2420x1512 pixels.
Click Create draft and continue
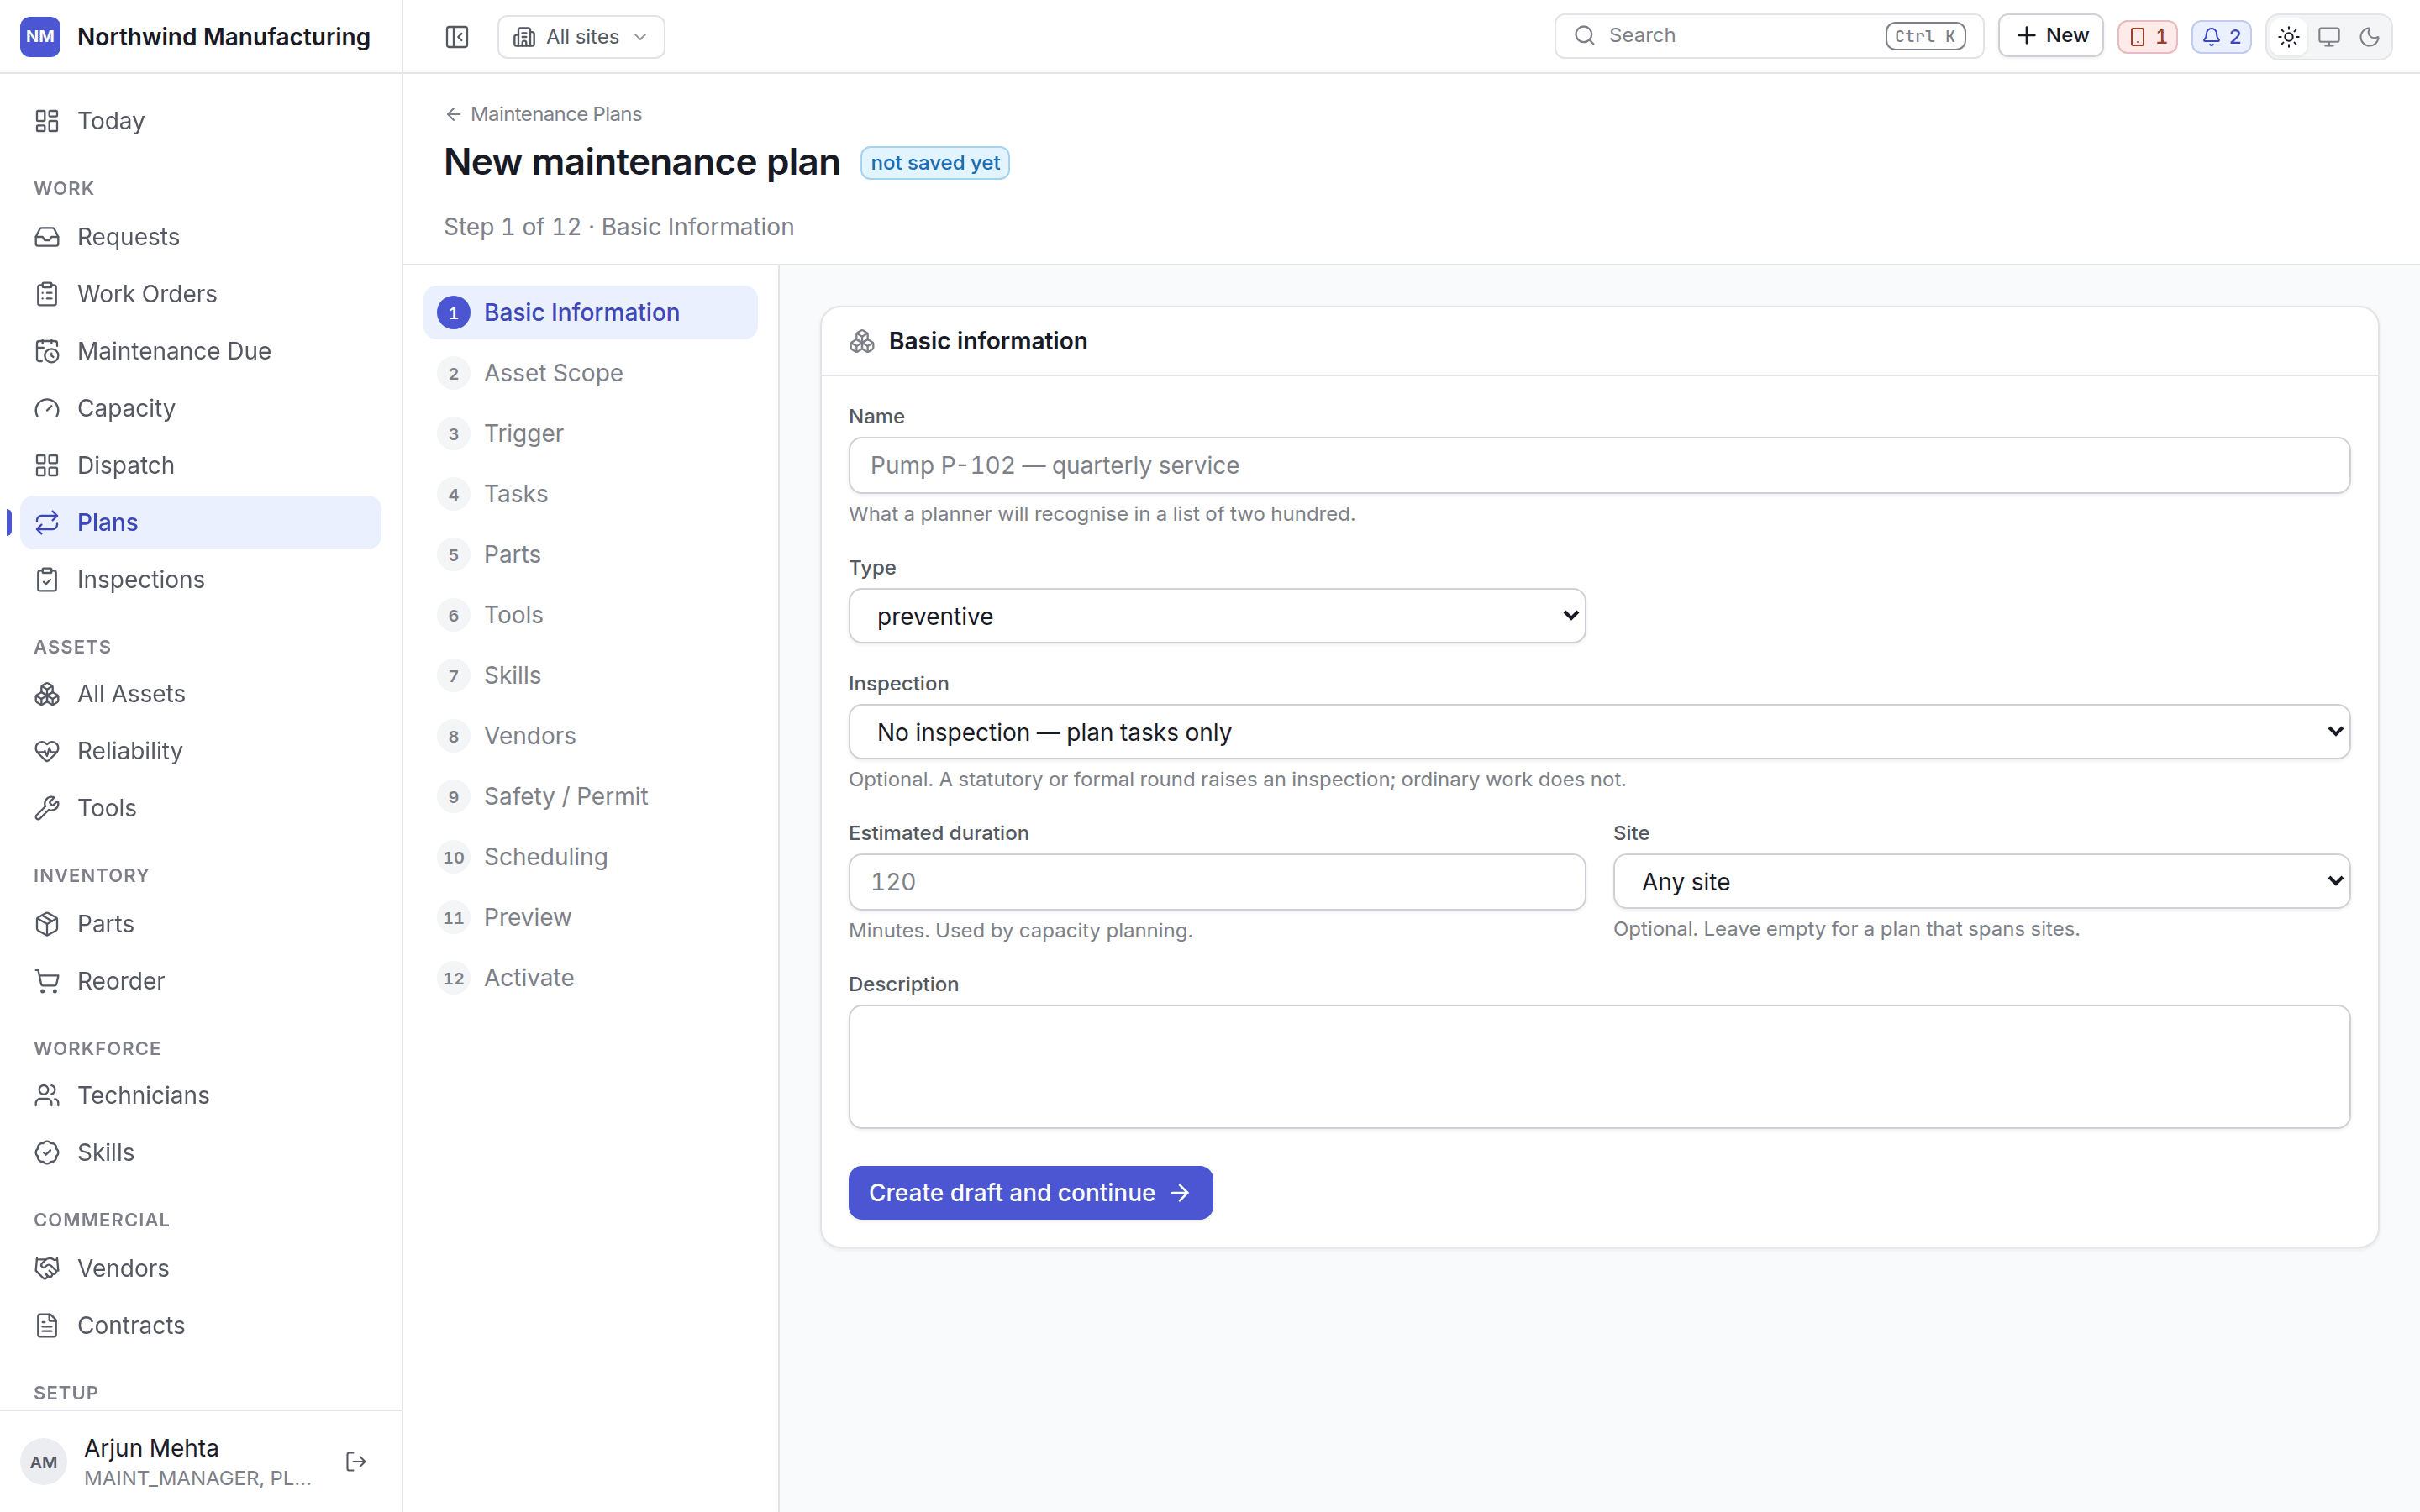(x=1030, y=1193)
